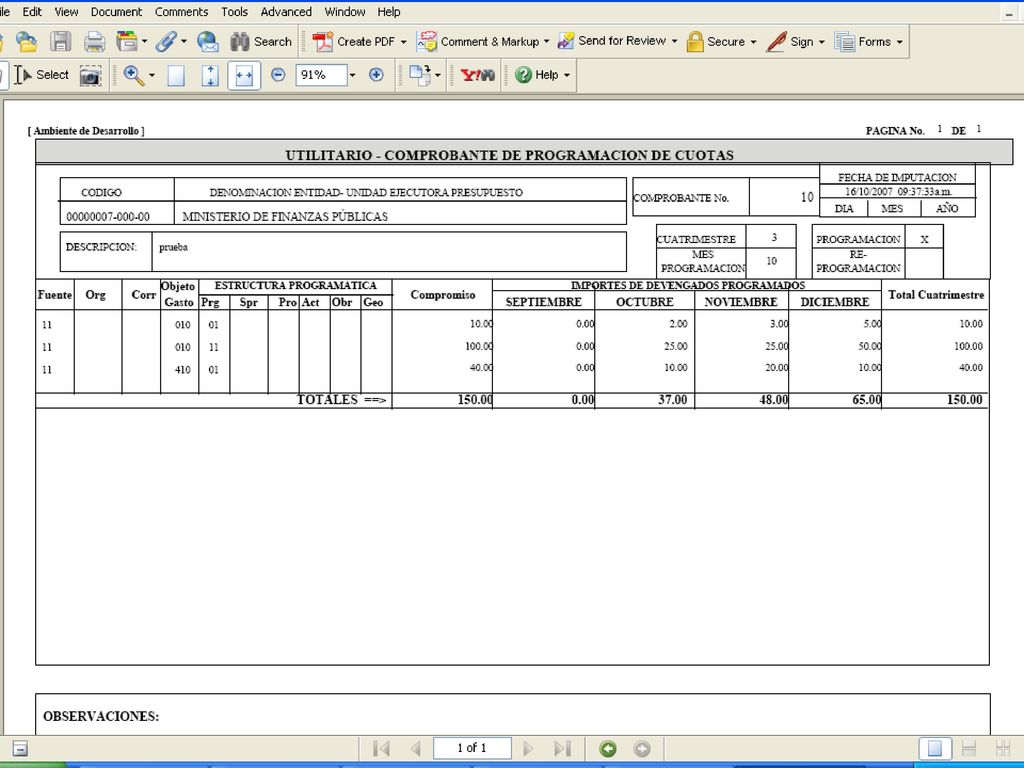This screenshot has width=1024, height=768.
Task: Click the paperclip Attach file icon
Action: (166, 41)
